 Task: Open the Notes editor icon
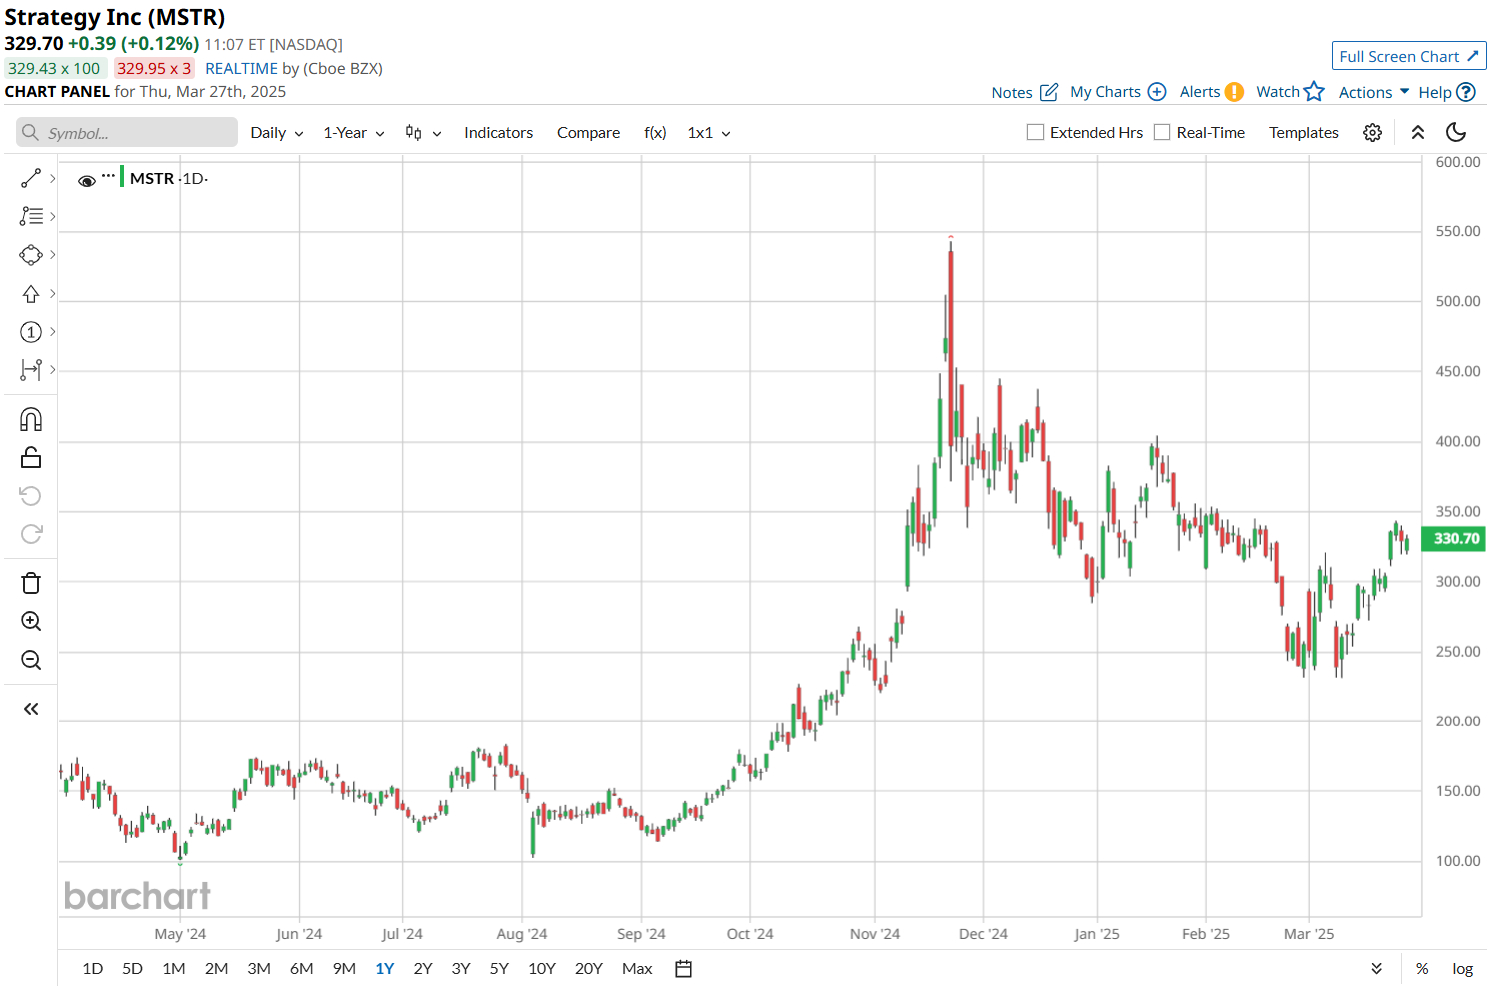(1049, 92)
